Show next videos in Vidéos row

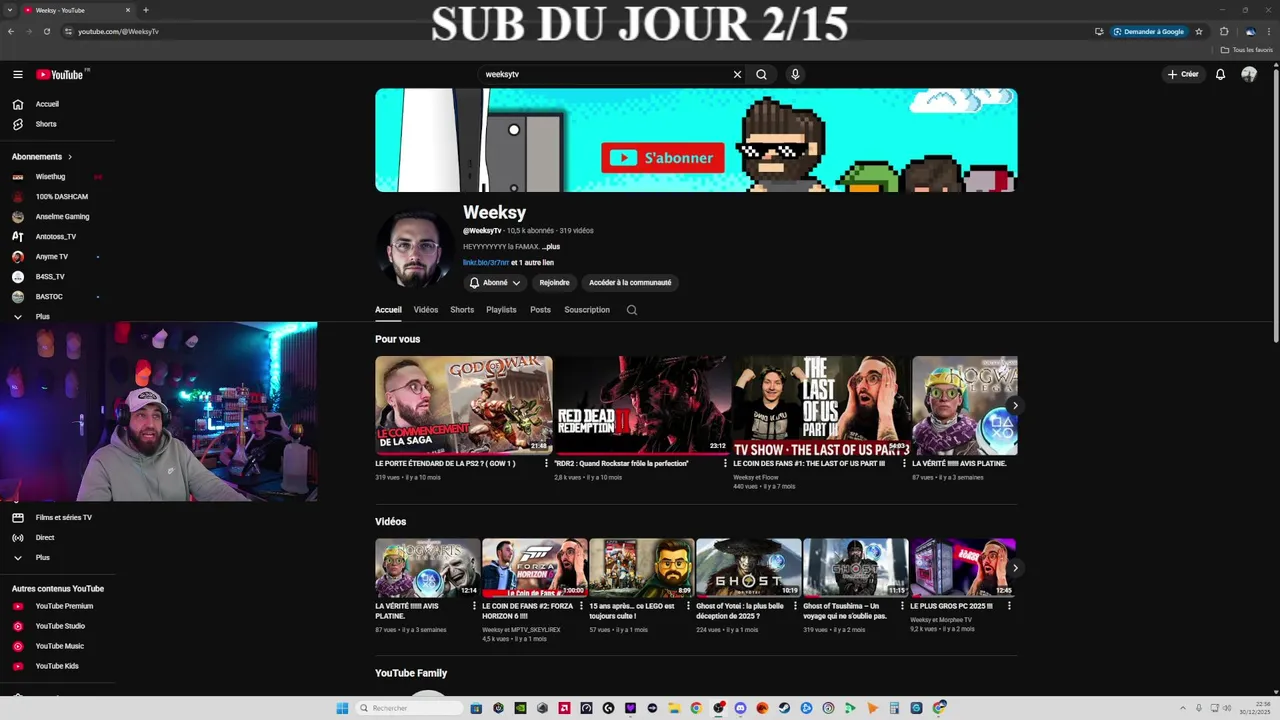[x=1014, y=568]
